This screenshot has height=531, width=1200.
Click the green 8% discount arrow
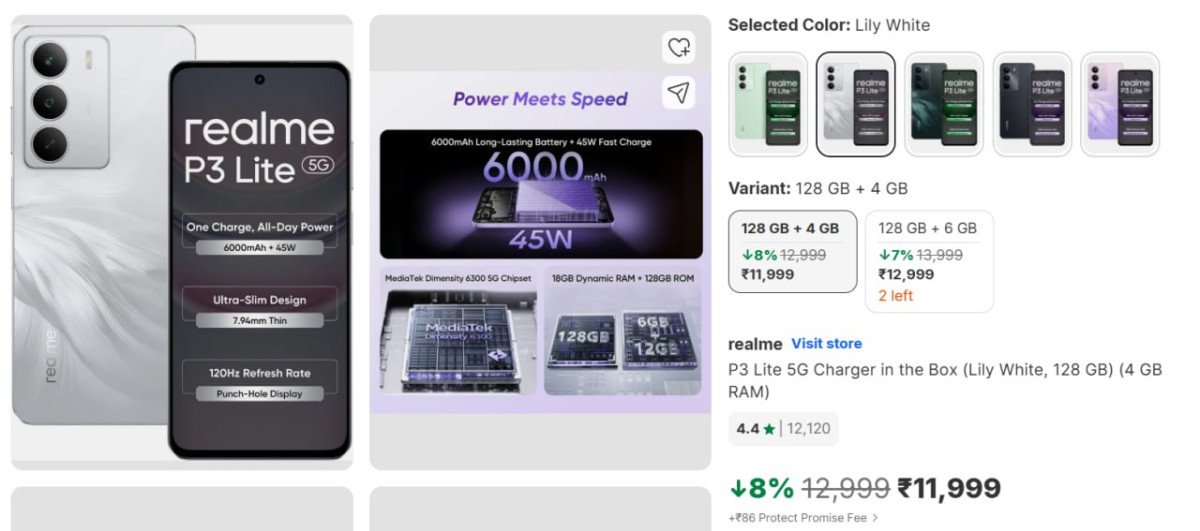pos(737,488)
